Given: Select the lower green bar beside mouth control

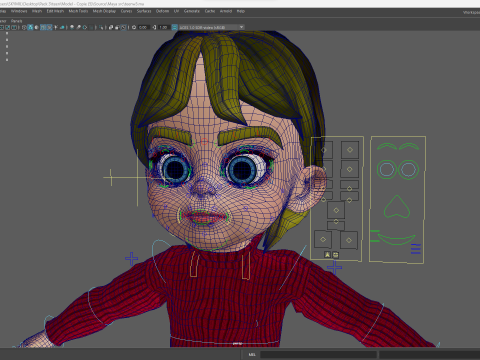Looking at the screenshot, I should tap(375, 241).
